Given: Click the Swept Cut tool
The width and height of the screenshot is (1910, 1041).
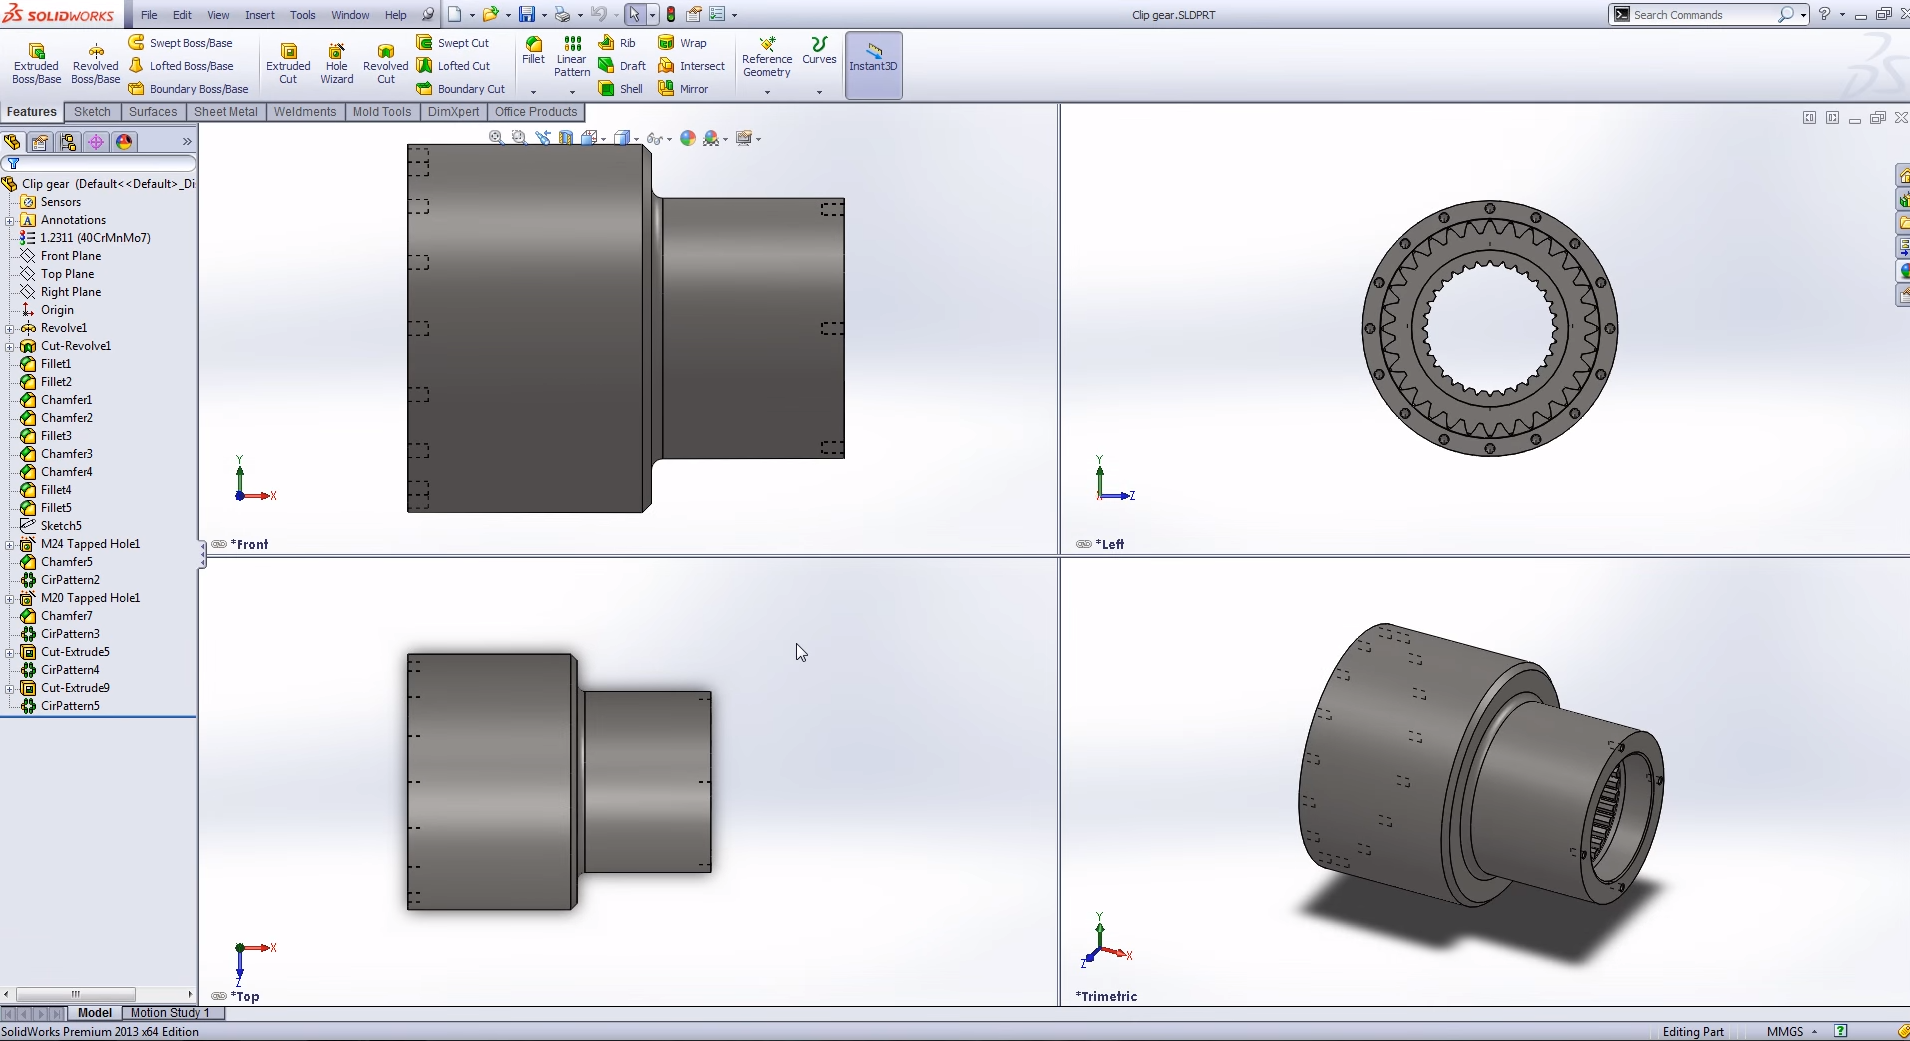Looking at the screenshot, I should point(453,43).
